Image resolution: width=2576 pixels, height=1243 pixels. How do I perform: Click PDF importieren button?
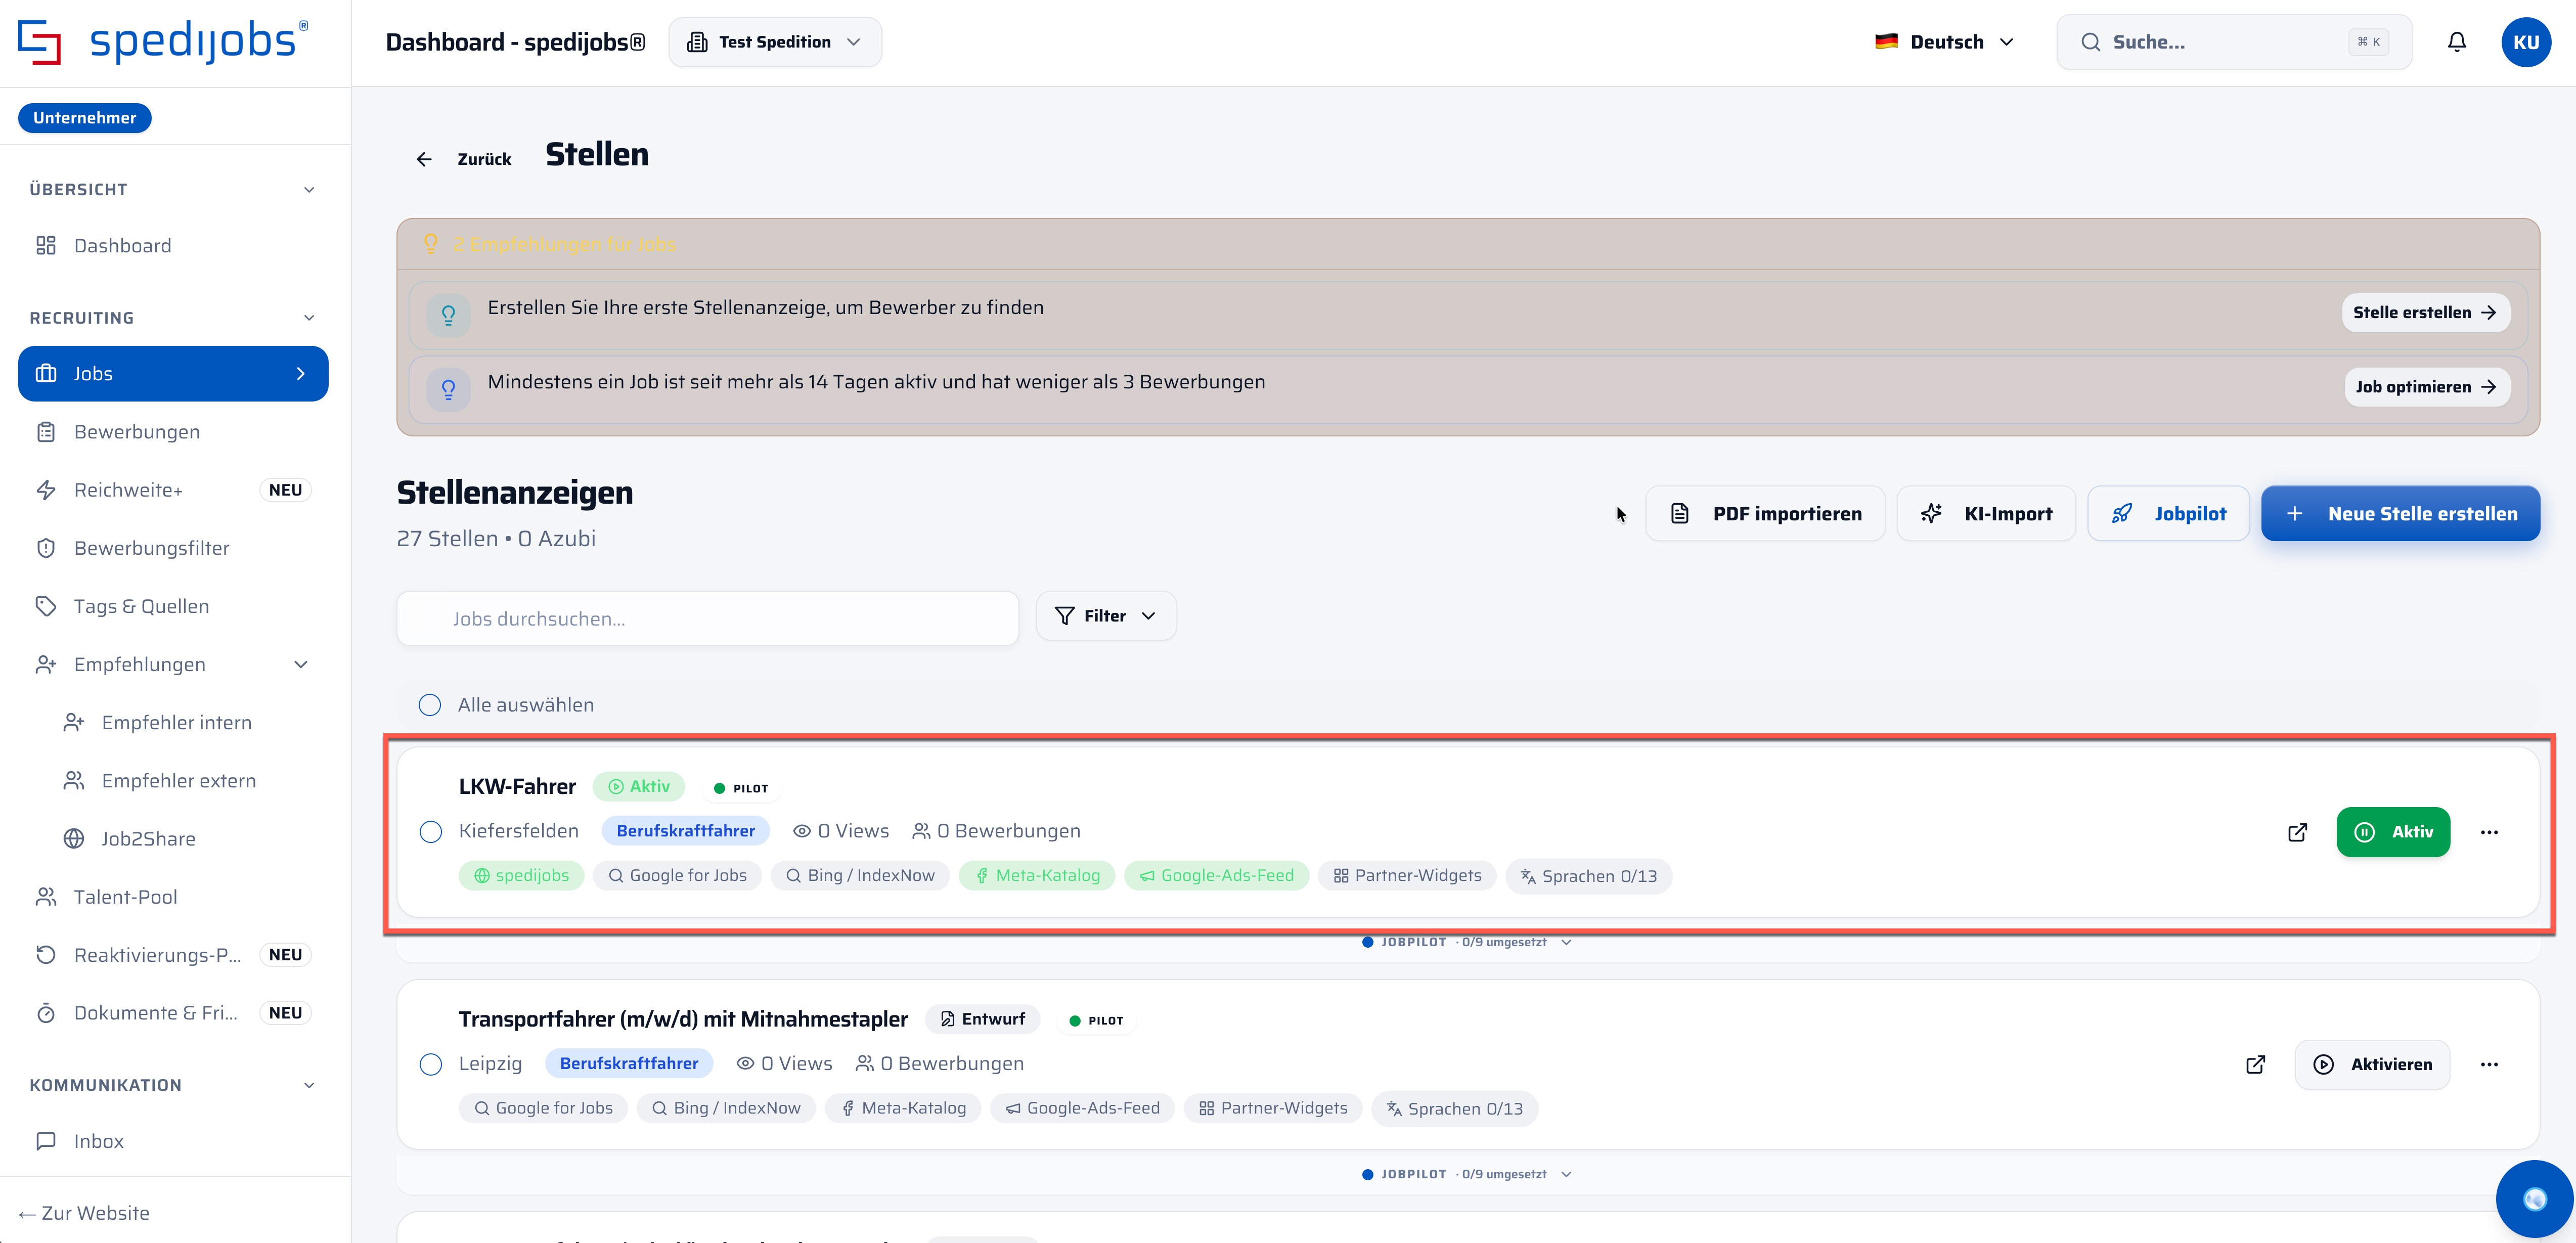click(1765, 514)
